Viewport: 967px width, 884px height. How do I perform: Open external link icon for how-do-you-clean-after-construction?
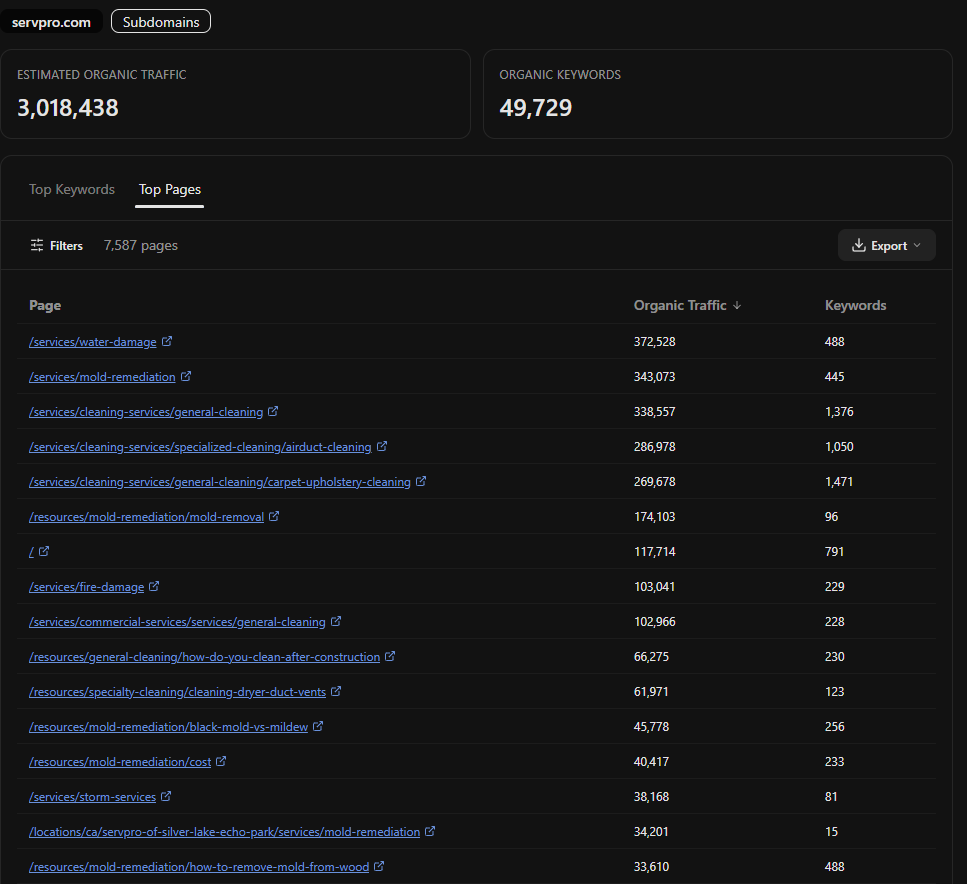coord(390,656)
